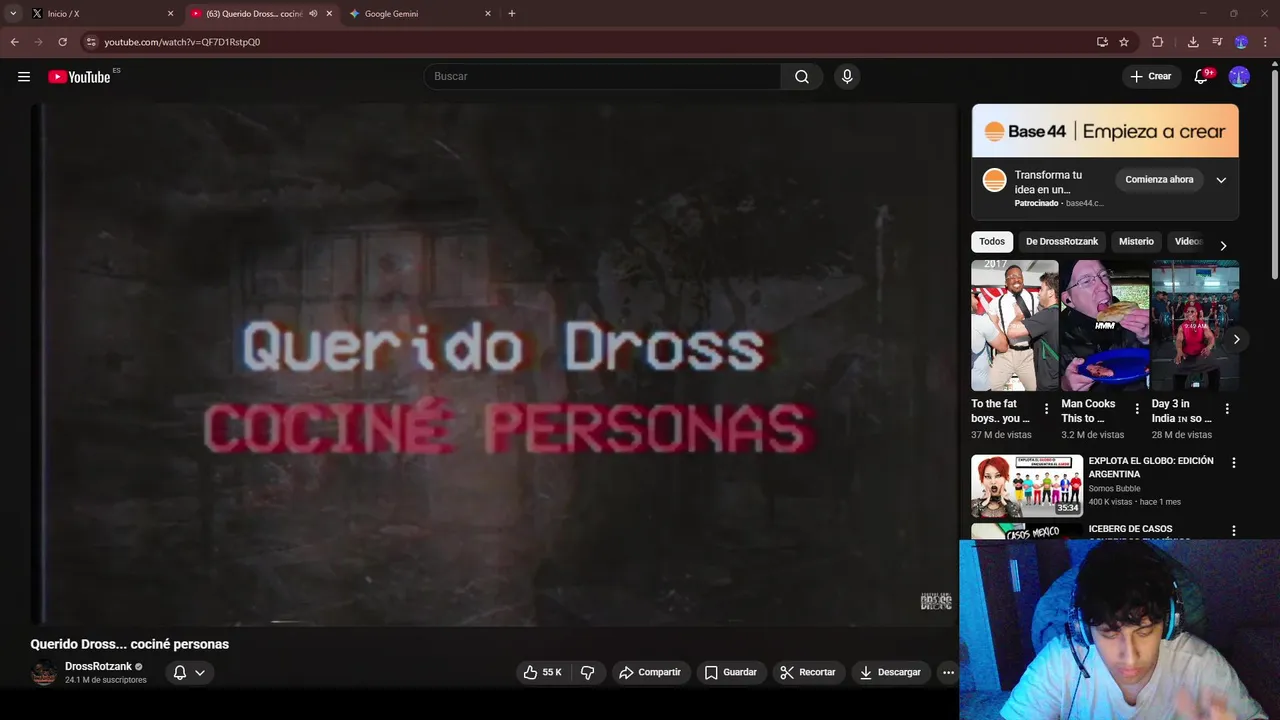Viewport: 1280px width, 720px height.
Task: Select the 'Todos' filter chip
Action: point(992,242)
